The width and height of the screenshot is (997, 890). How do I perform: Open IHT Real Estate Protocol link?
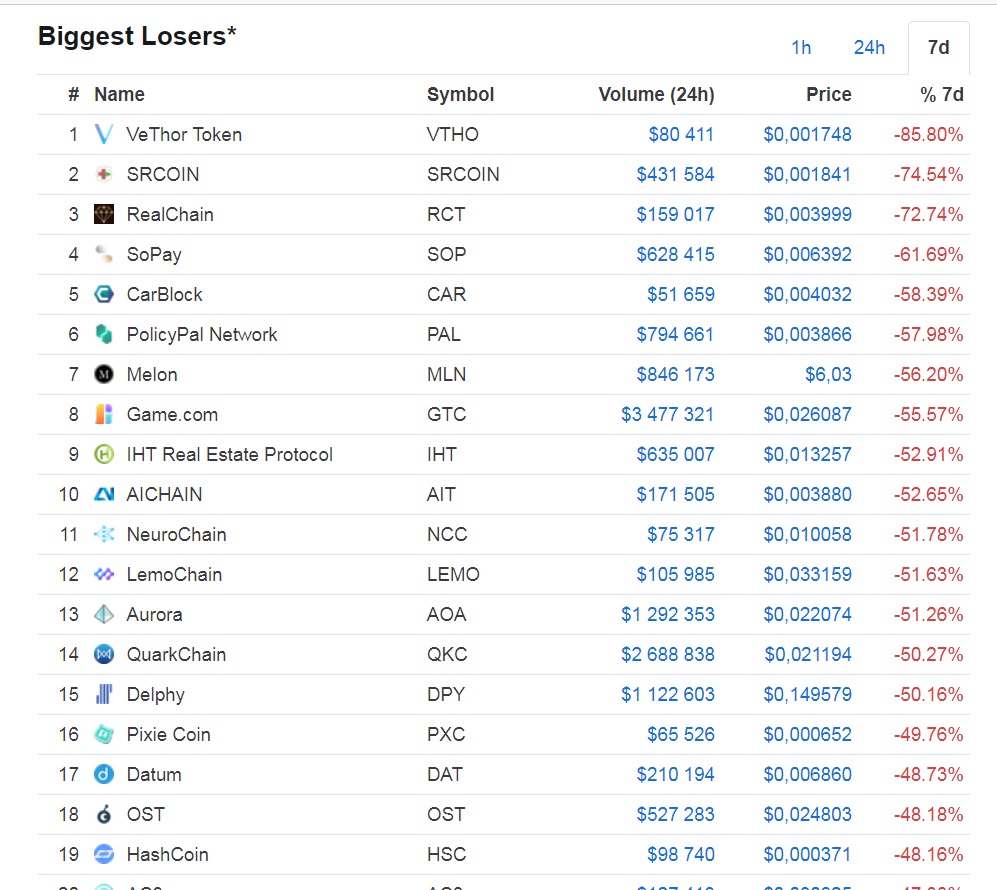coord(230,455)
